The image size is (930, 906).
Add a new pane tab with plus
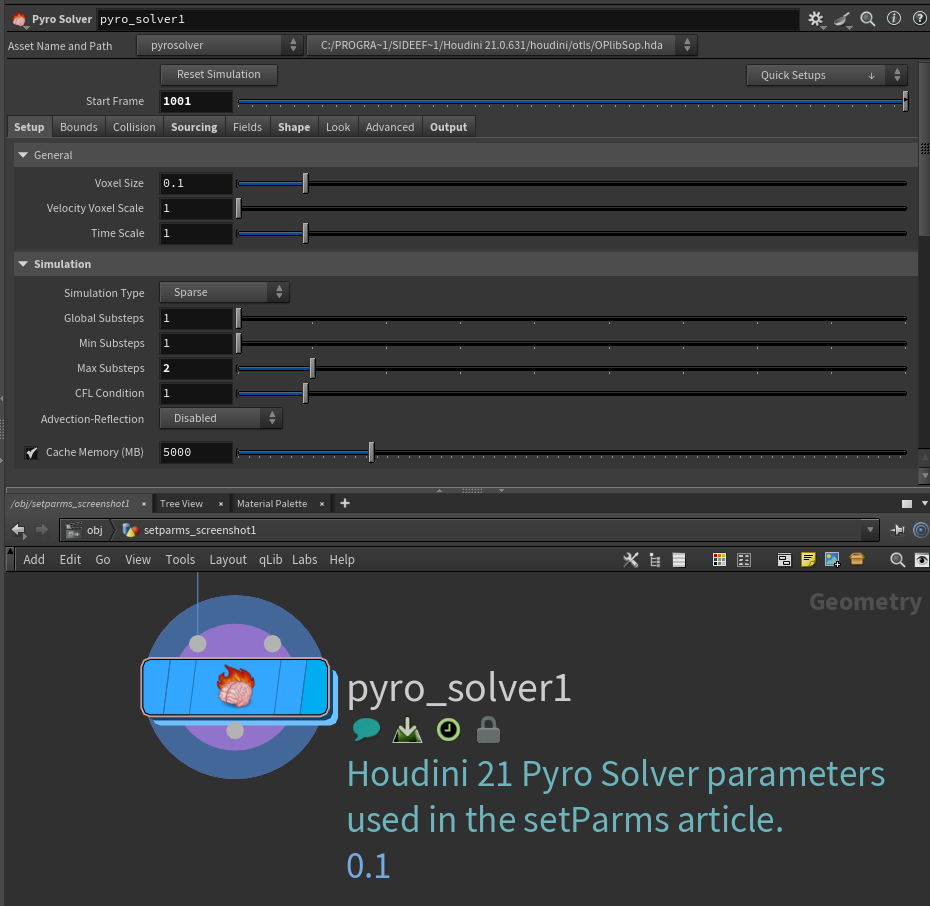(x=345, y=503)
